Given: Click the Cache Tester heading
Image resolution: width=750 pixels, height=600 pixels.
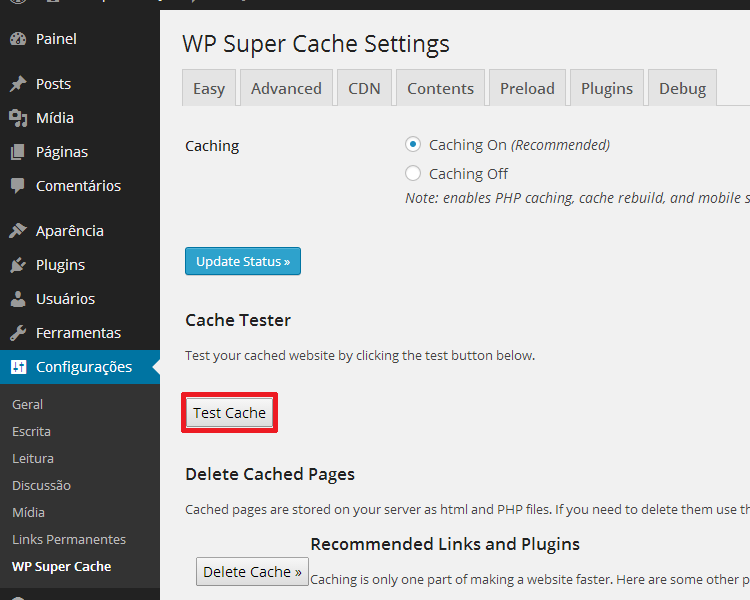Looking at the screenshot, I should (238, 320).
